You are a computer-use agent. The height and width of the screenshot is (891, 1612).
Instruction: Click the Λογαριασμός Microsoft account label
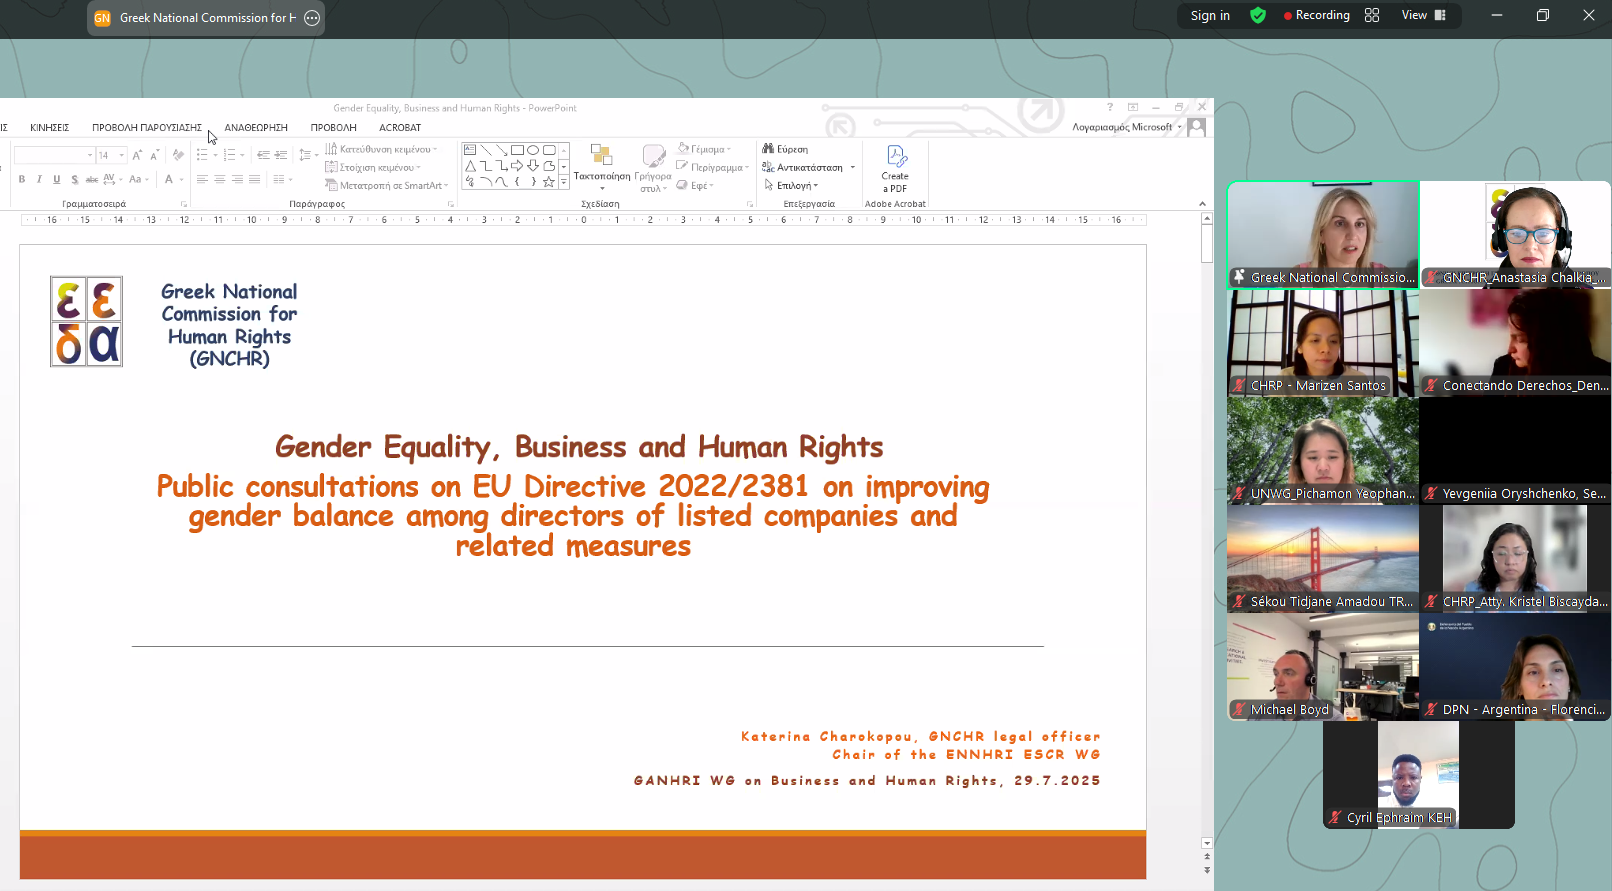click(x=1122, y=128)
